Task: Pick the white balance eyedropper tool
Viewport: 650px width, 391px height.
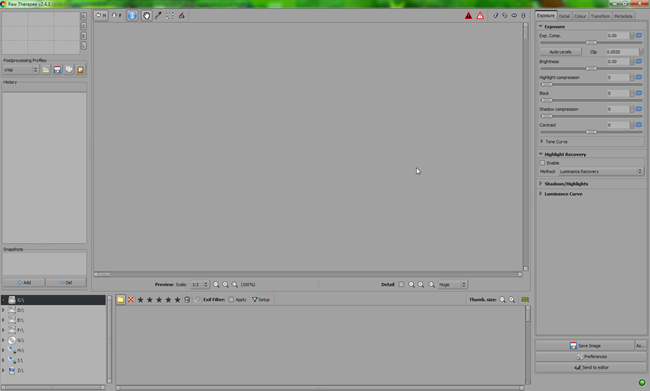Action: (x=158, y=16)
